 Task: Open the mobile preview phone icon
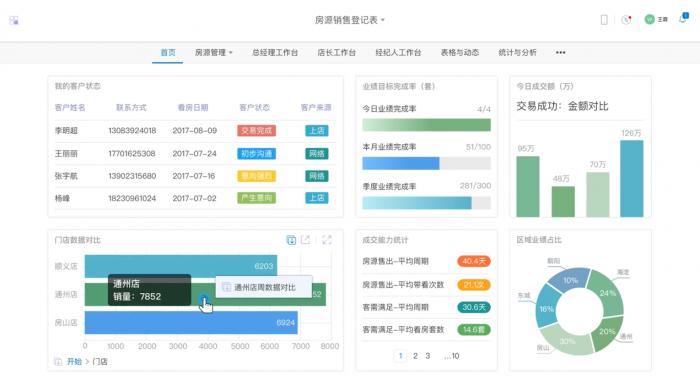pos(604,20)
